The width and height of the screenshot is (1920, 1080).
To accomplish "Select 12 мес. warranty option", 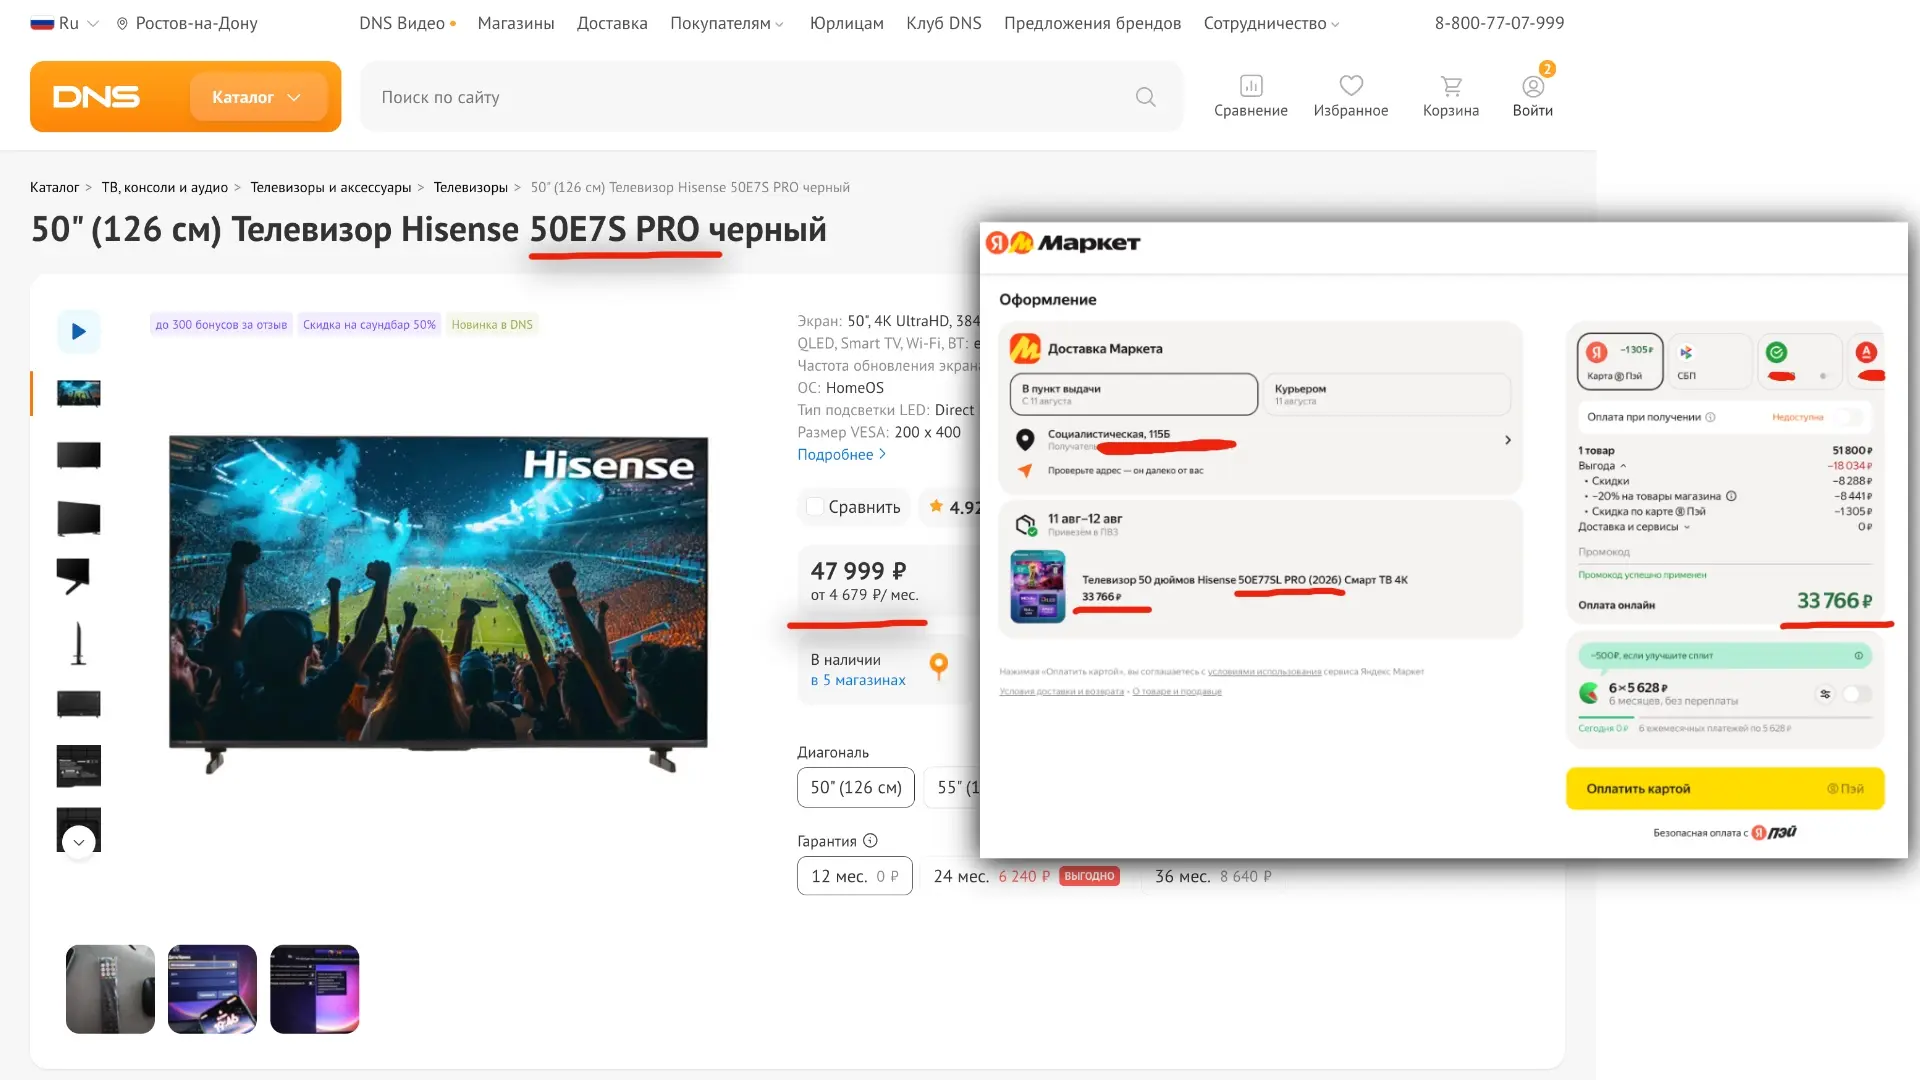I will click(855, 876).
